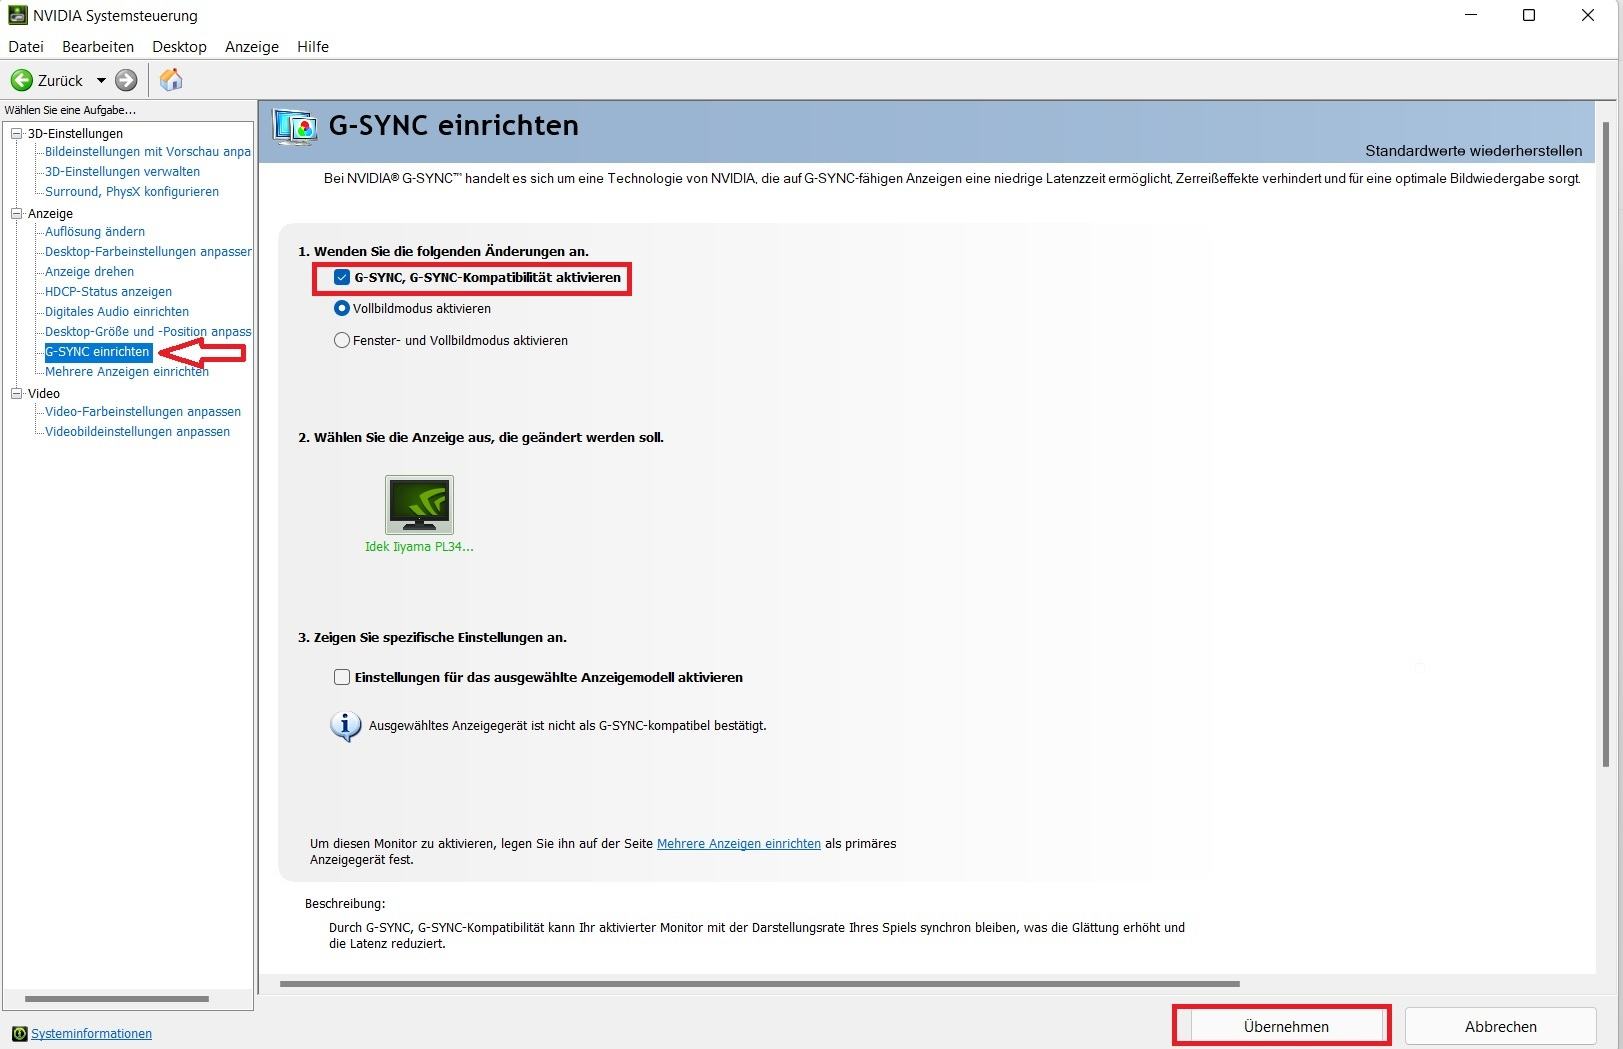Open Mehrere Anzeigen einrichten tree item
Screen dimensions: 1623x1049
pos(127,372)
